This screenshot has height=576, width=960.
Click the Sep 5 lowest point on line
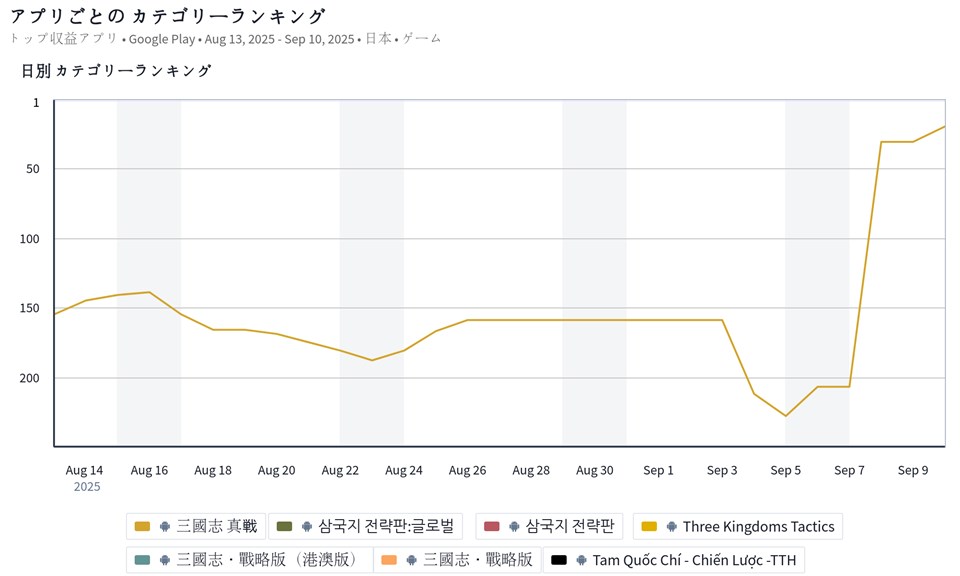(x=786, y=416)
